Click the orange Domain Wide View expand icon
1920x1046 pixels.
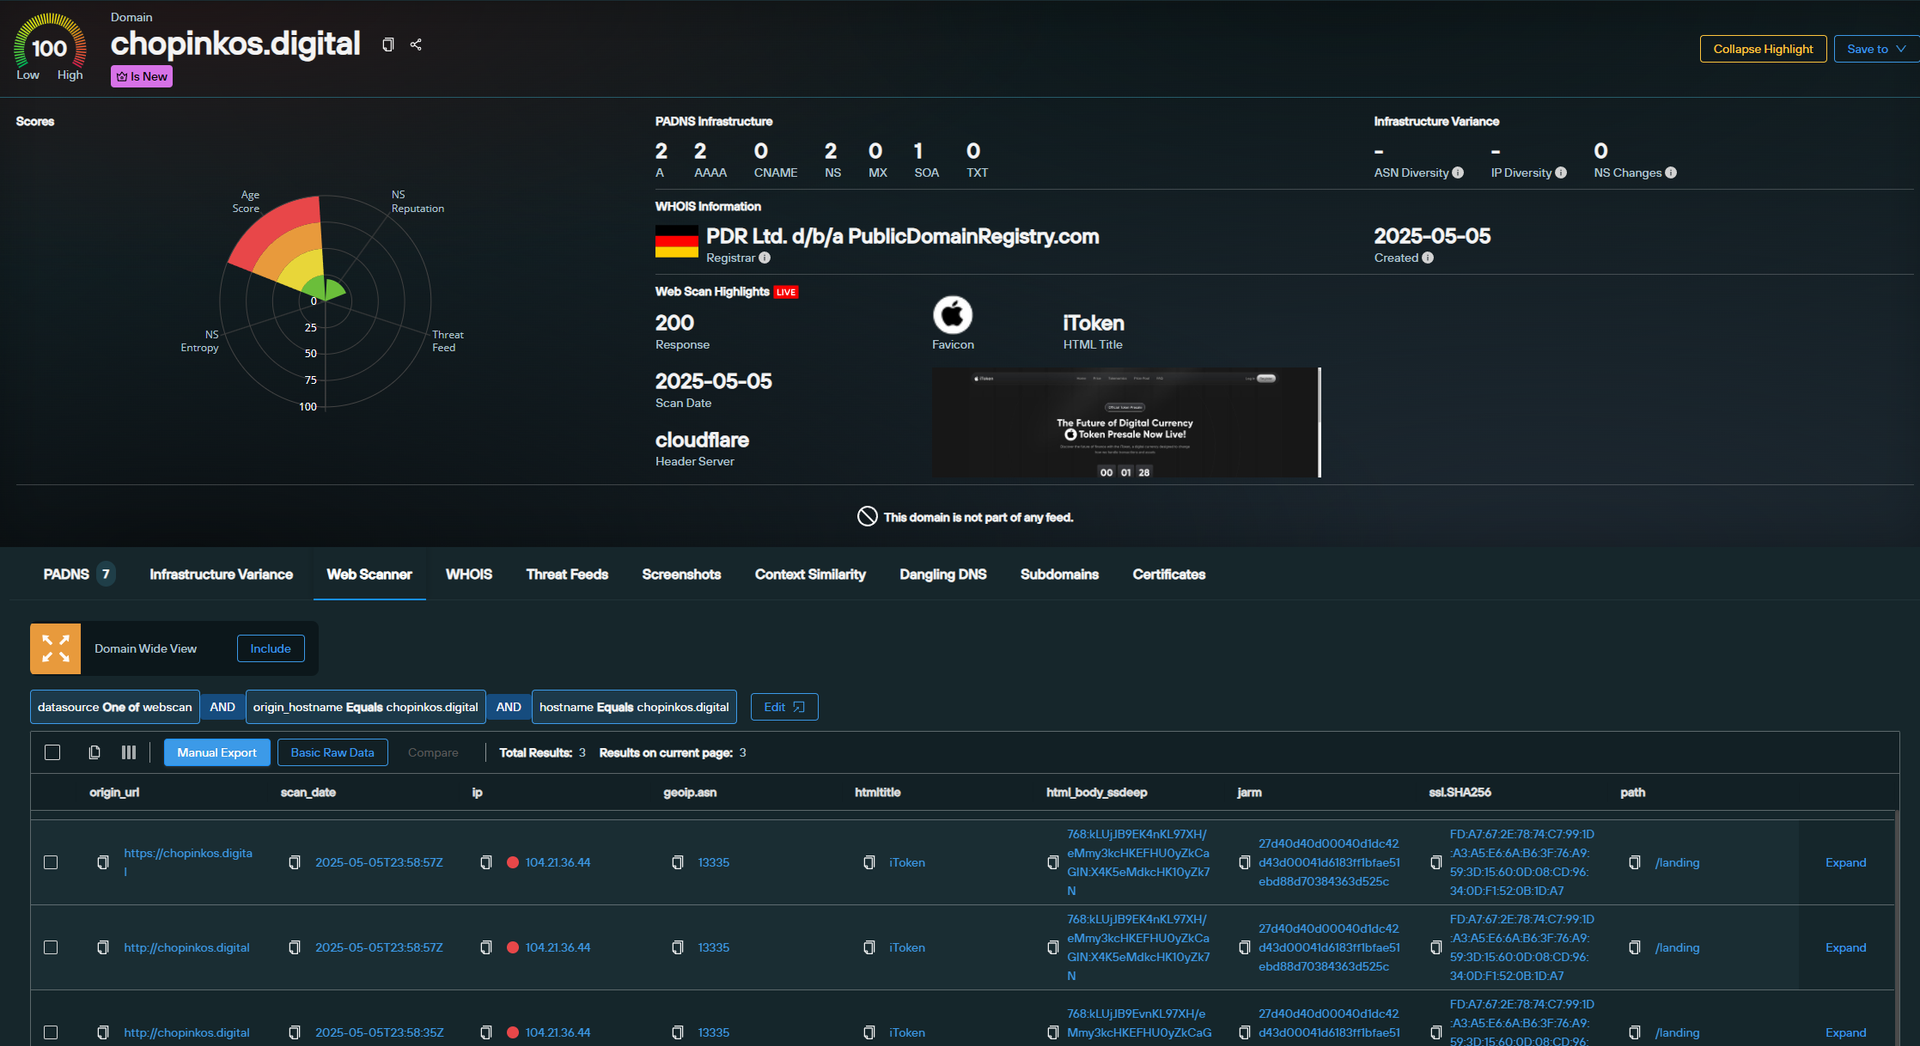56,649
